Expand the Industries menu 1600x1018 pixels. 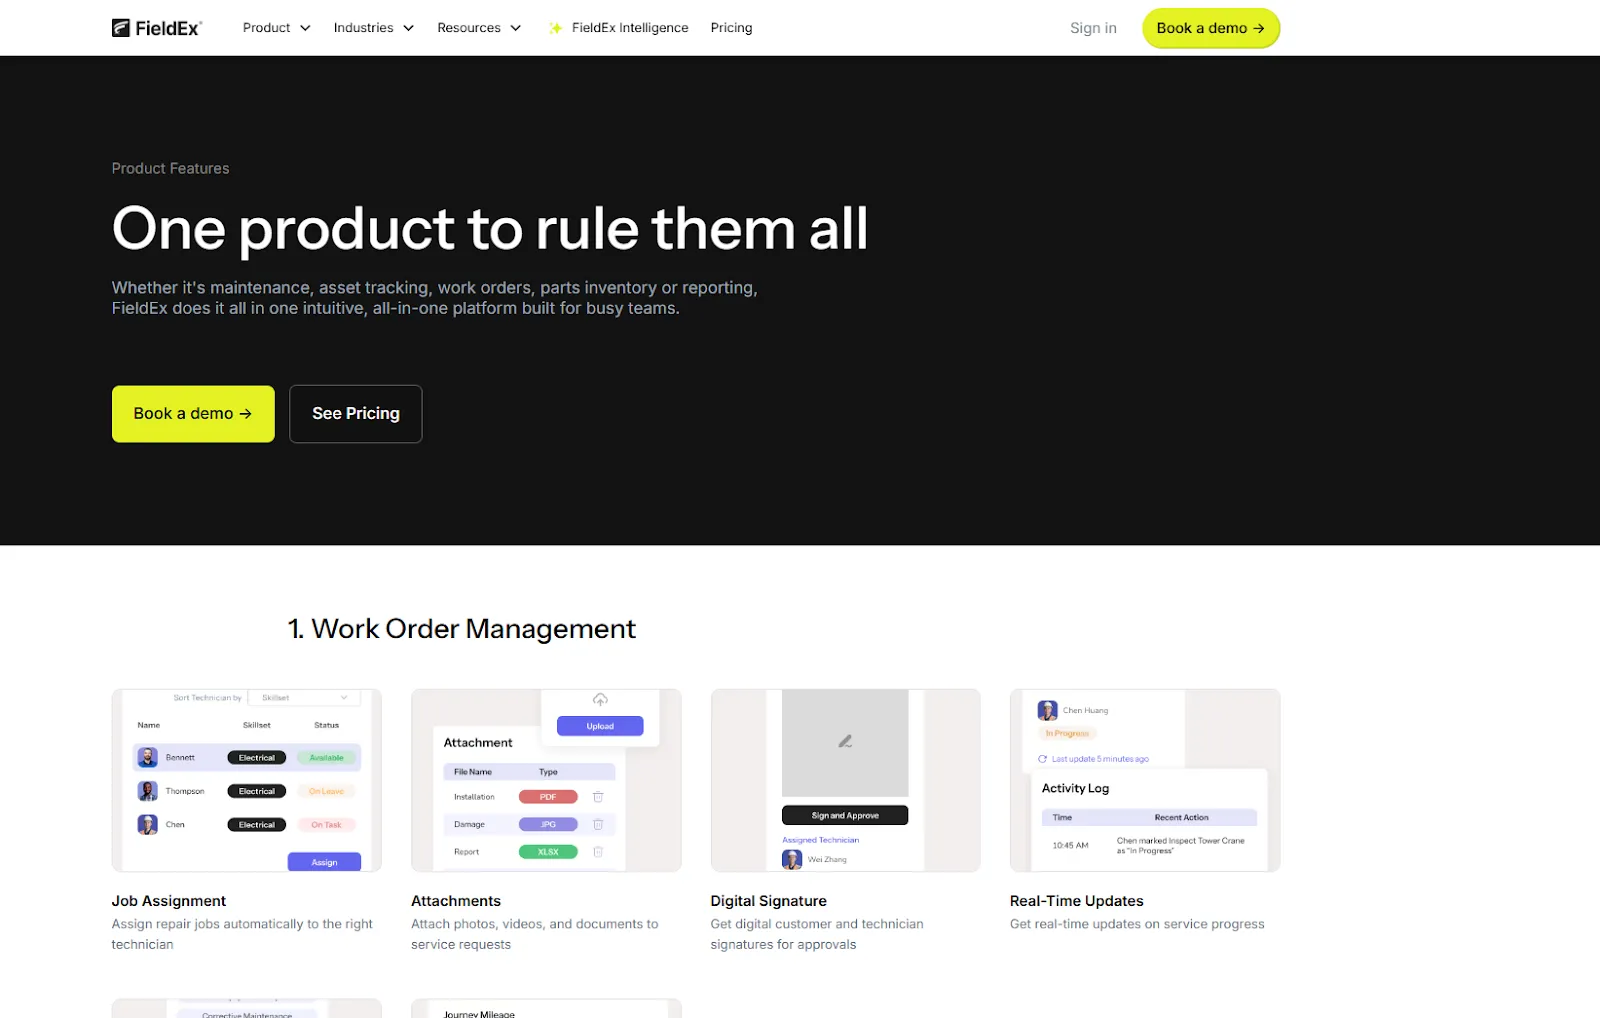click(x=373, y=28)
